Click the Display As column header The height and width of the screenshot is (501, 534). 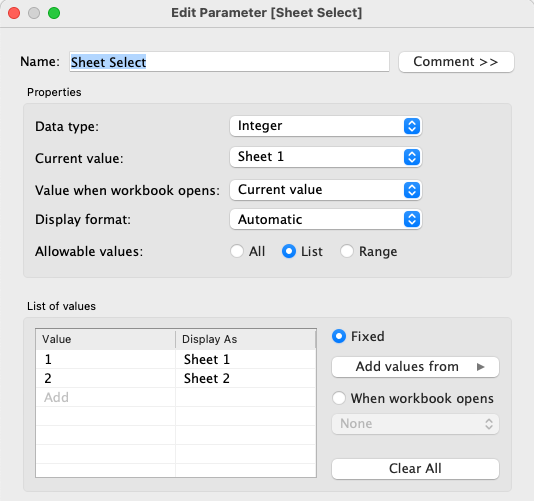coord(246,339)
